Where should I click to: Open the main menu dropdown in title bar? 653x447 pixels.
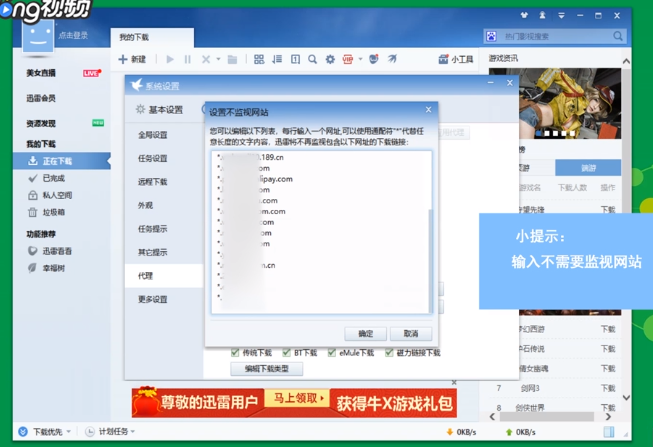point(561,15)
